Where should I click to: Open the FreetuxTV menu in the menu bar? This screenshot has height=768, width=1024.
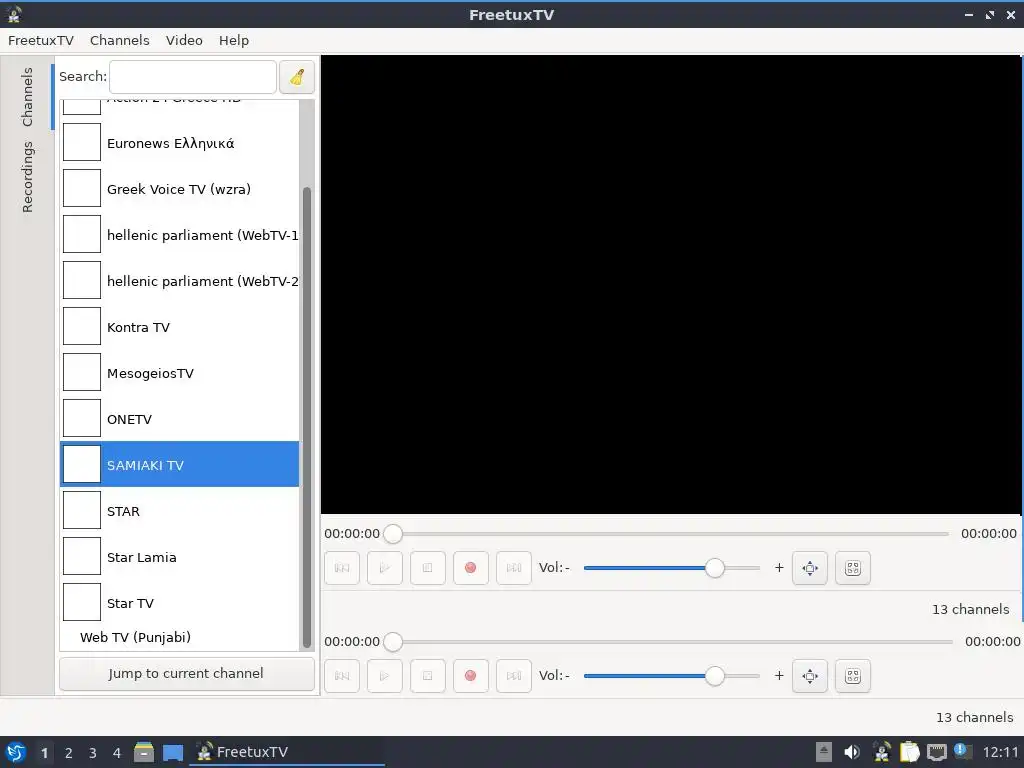click(x=40, y=40)
